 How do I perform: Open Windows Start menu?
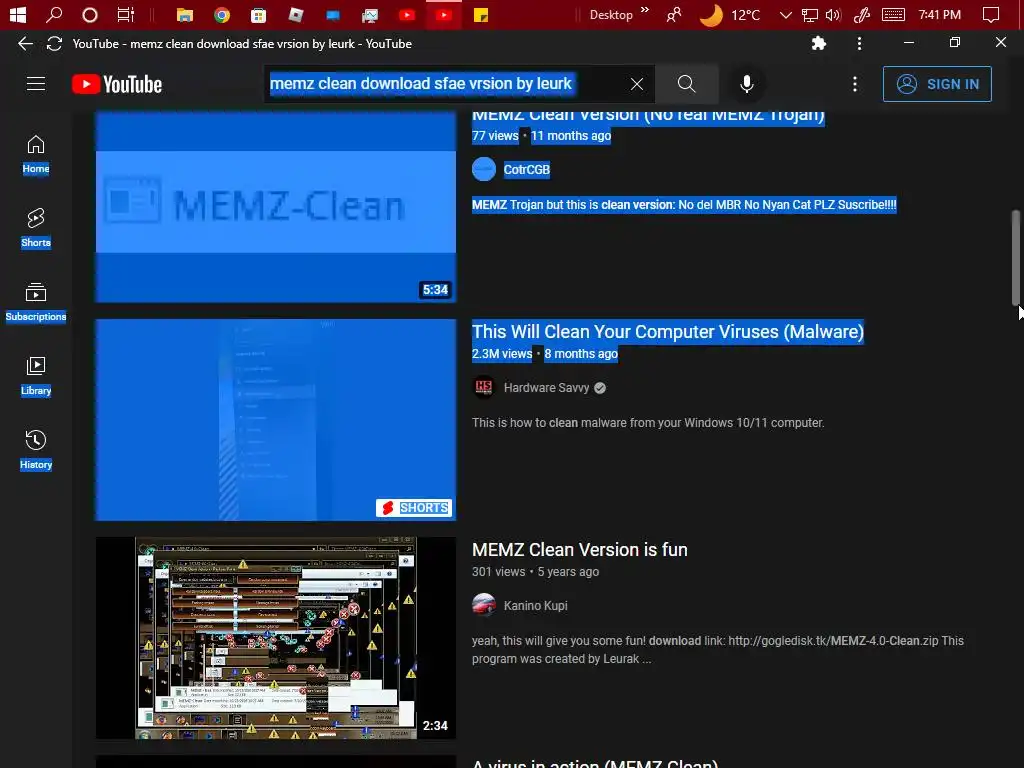coord(18,14)
